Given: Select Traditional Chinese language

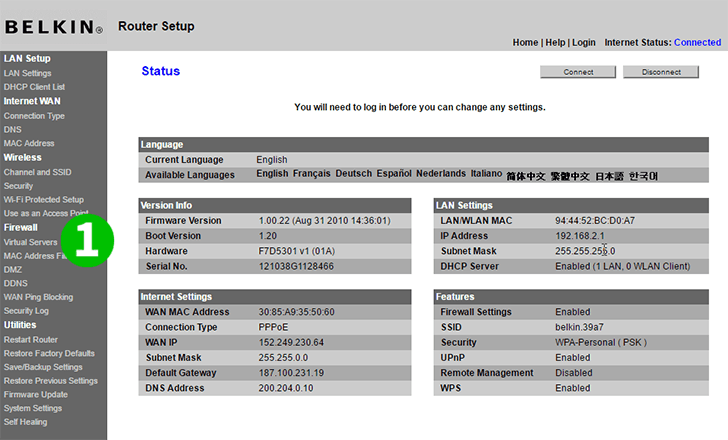Looking at the screenshot, I should click(x=570, y=176).
